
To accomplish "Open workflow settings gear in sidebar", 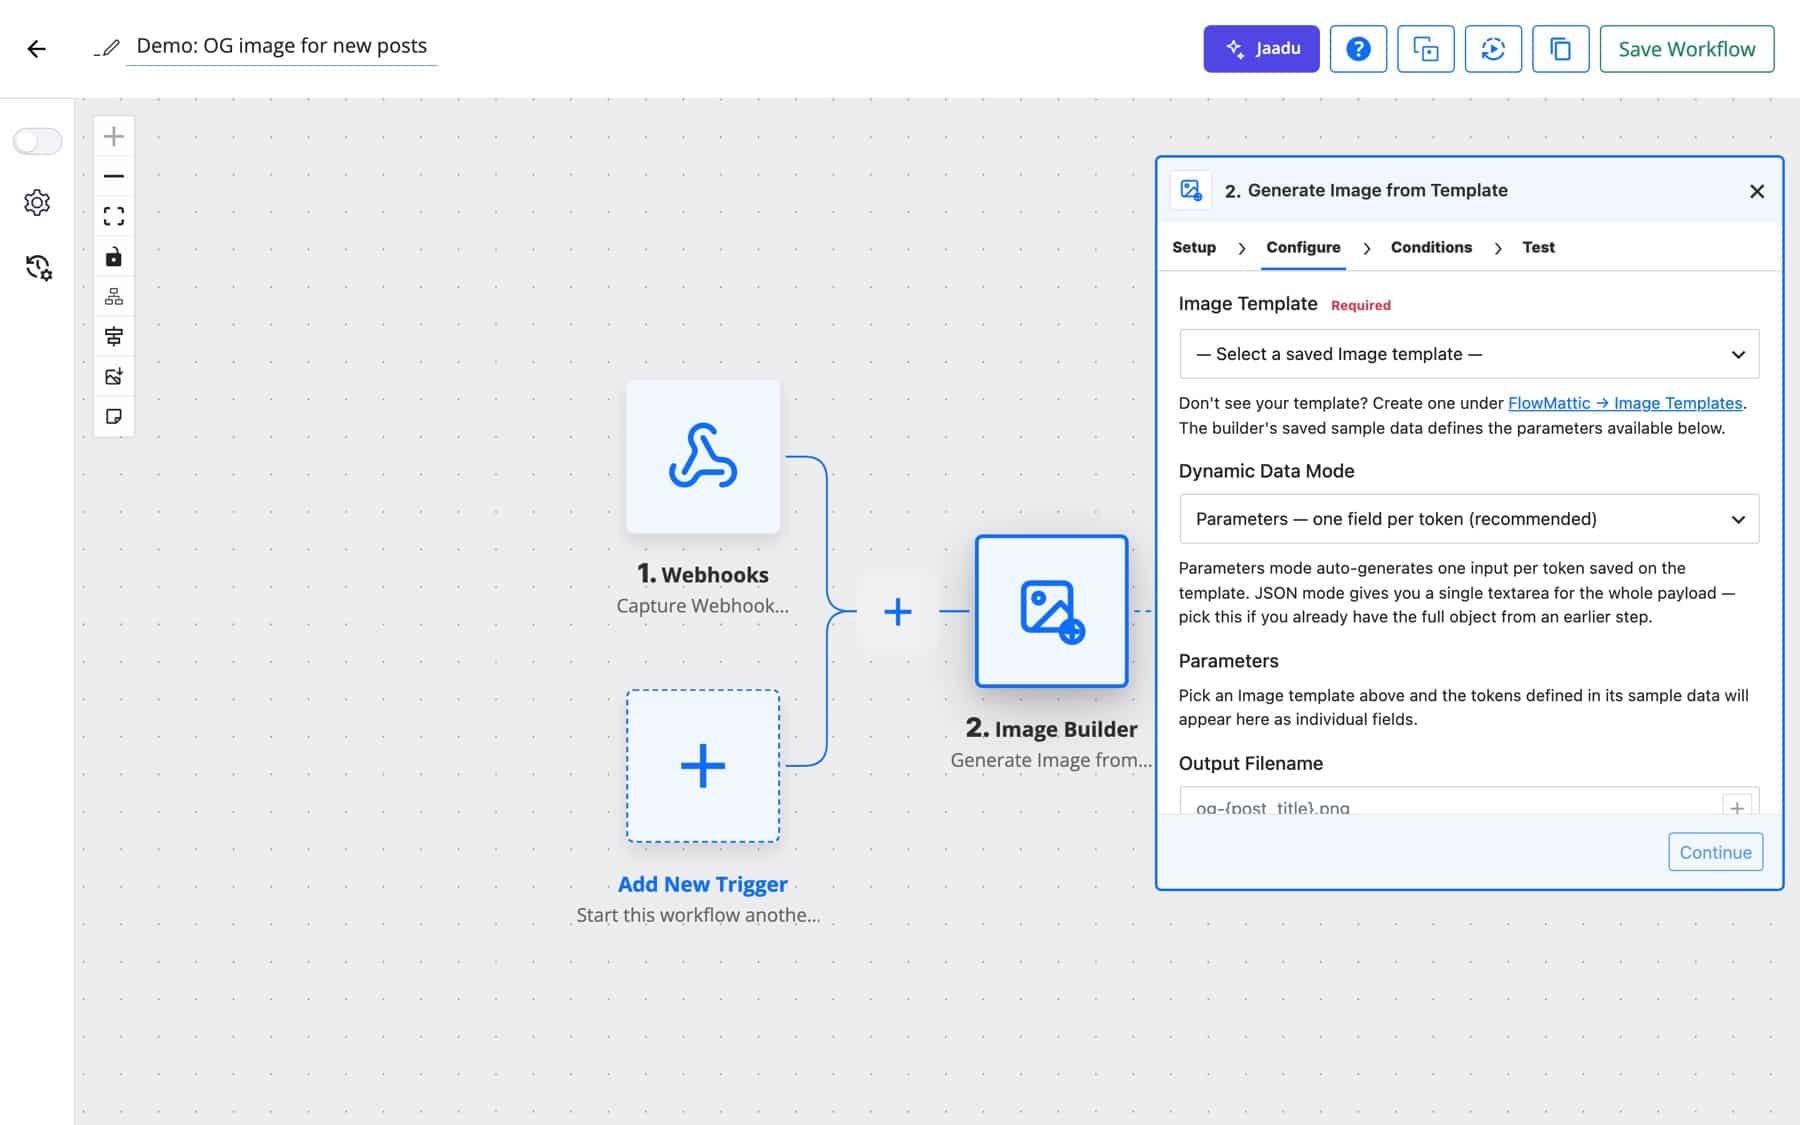I will (37, 202).
